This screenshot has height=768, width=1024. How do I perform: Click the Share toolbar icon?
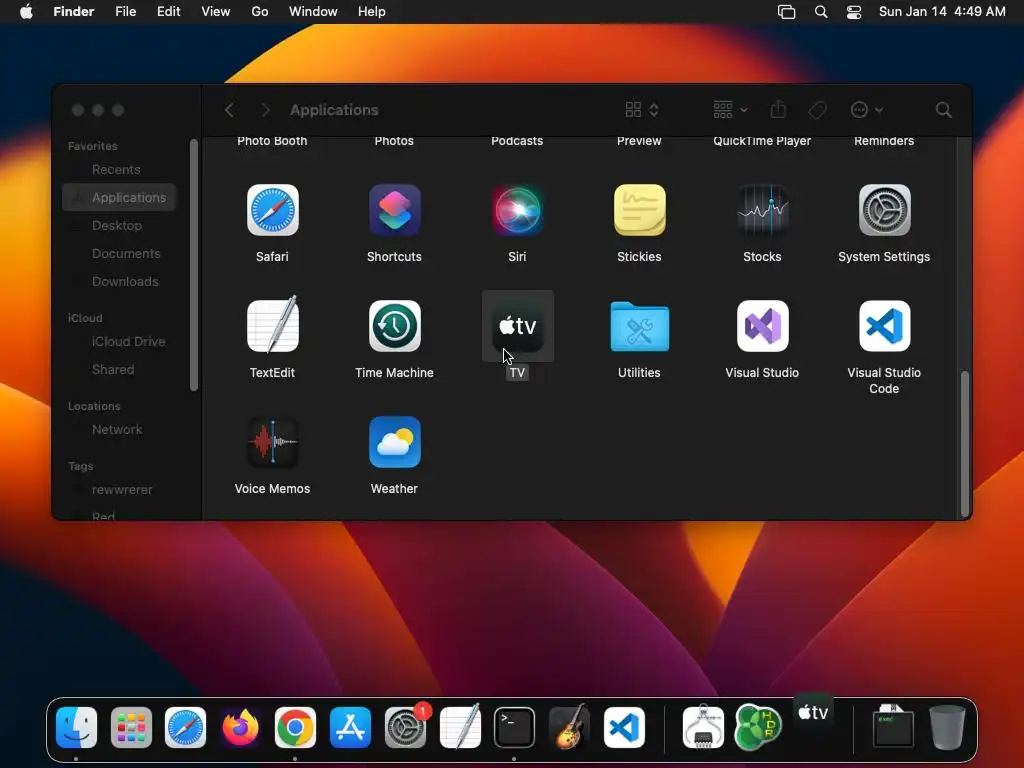777,109
